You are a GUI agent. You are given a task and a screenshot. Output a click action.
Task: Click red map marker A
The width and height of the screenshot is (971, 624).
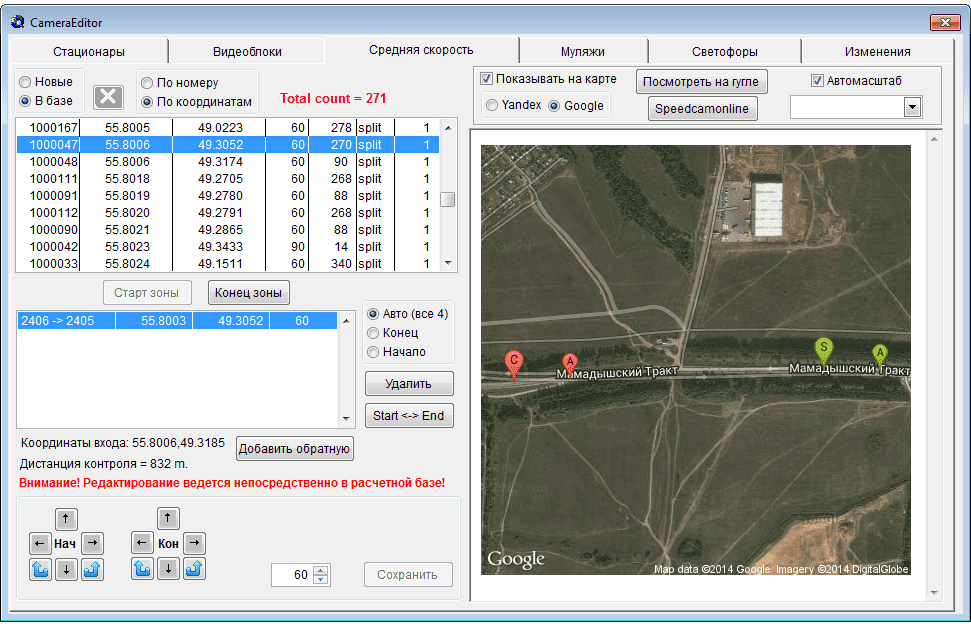click(570, 365)
